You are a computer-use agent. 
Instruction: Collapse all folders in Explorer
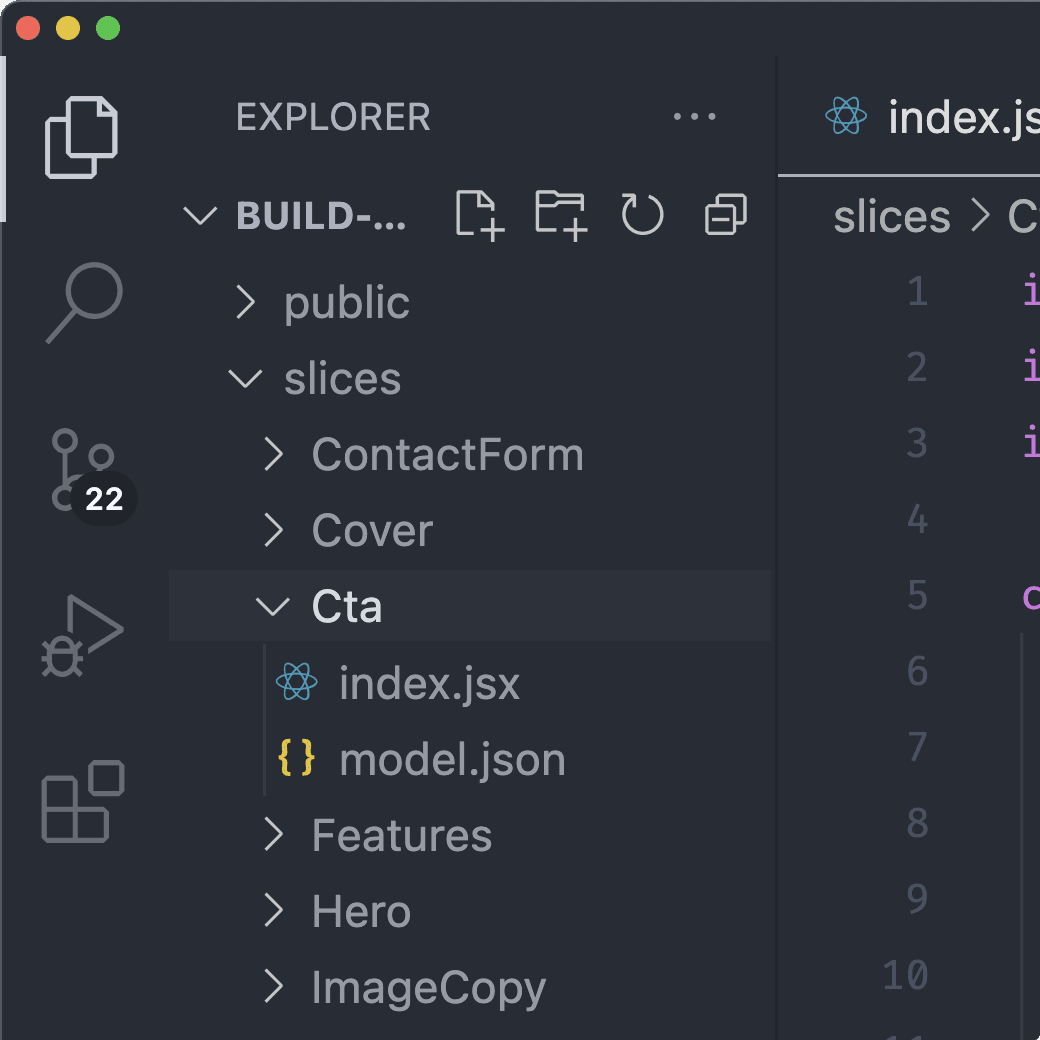[726, 214]
